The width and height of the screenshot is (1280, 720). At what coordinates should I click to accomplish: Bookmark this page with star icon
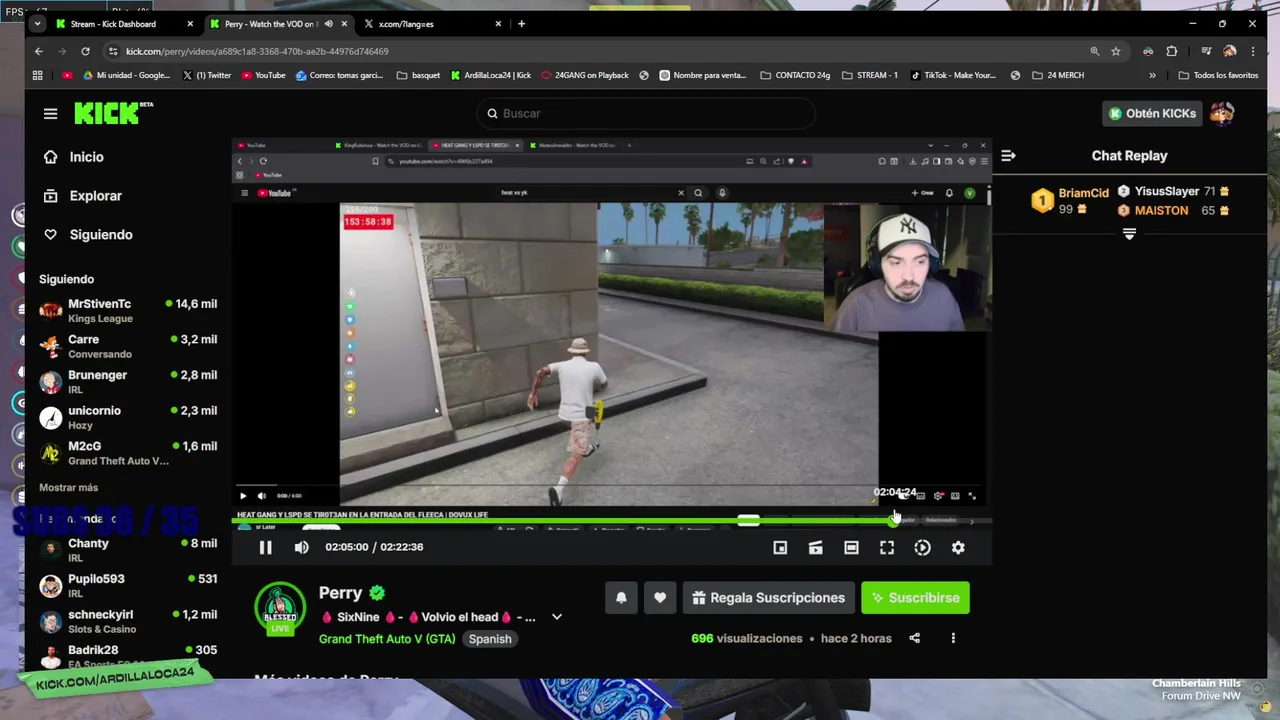pyautogui.click(x=1115, y=51)
